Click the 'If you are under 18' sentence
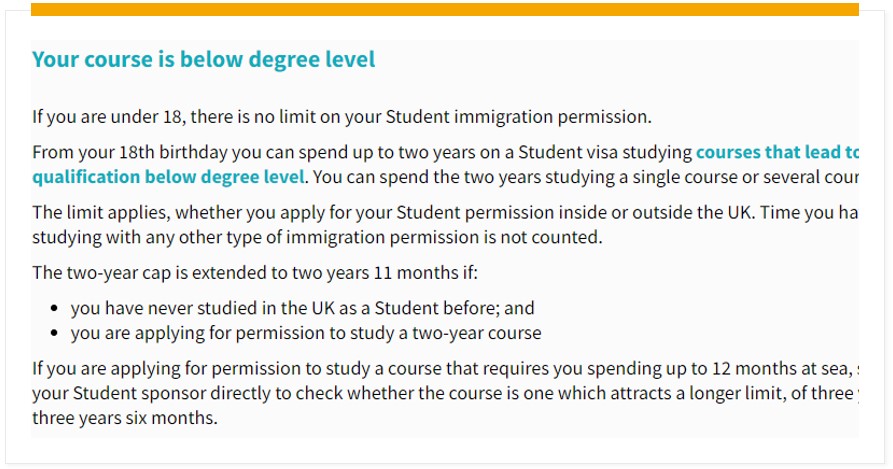Image resolution: width=893 pixels, height=469 pixels. (342, 117)
